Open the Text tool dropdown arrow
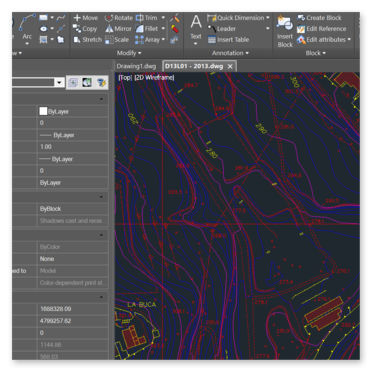 (x=196, y=44)
